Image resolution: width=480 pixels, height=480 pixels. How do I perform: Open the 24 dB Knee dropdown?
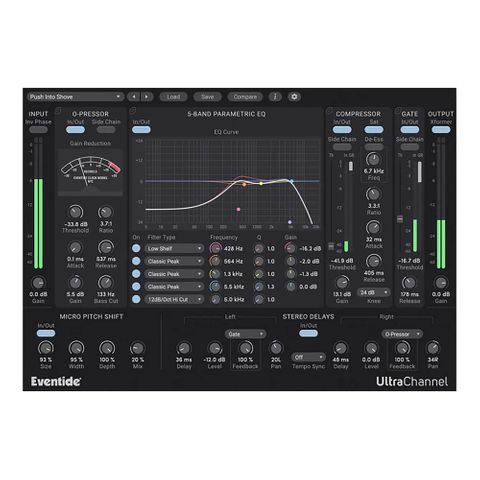point(374,293)
